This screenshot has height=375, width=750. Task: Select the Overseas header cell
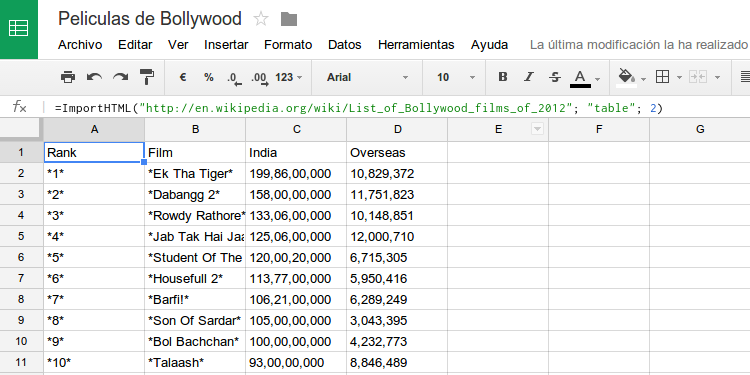397,152
